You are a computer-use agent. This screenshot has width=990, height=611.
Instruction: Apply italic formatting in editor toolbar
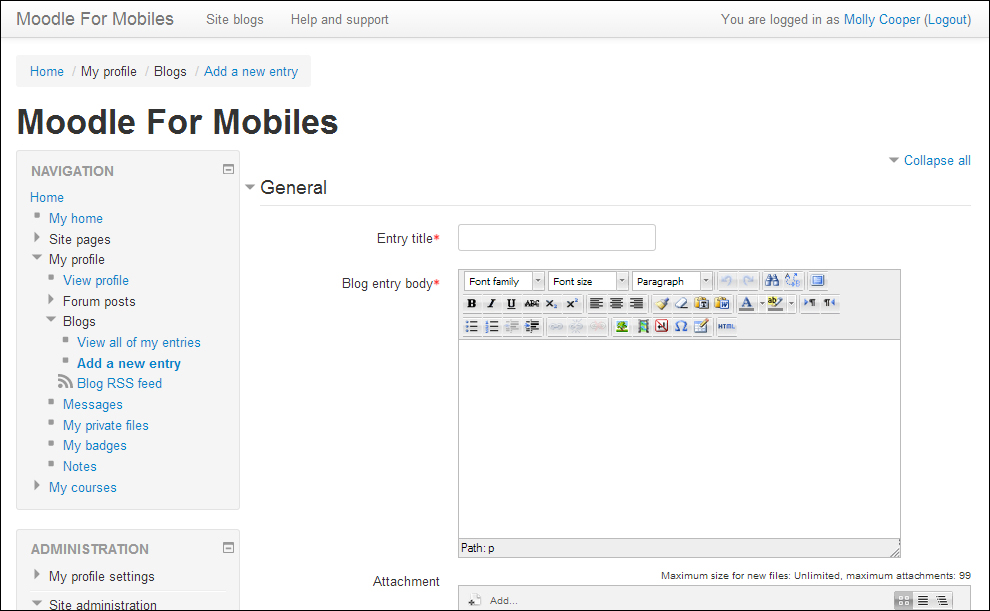491,304
